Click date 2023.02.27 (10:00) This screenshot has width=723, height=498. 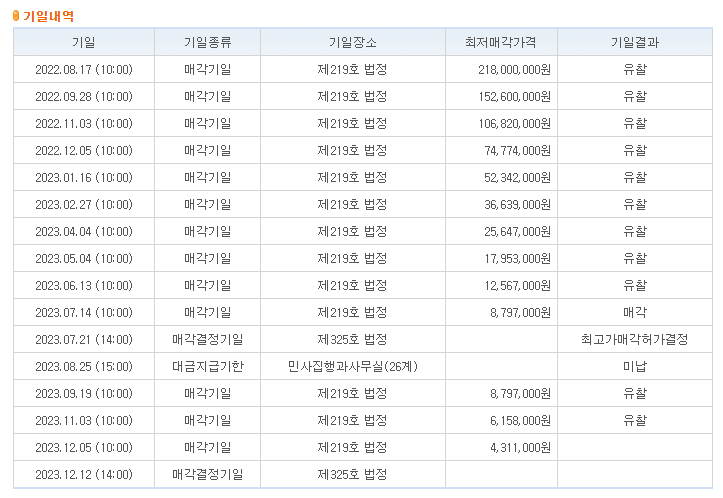pos(84,204)
